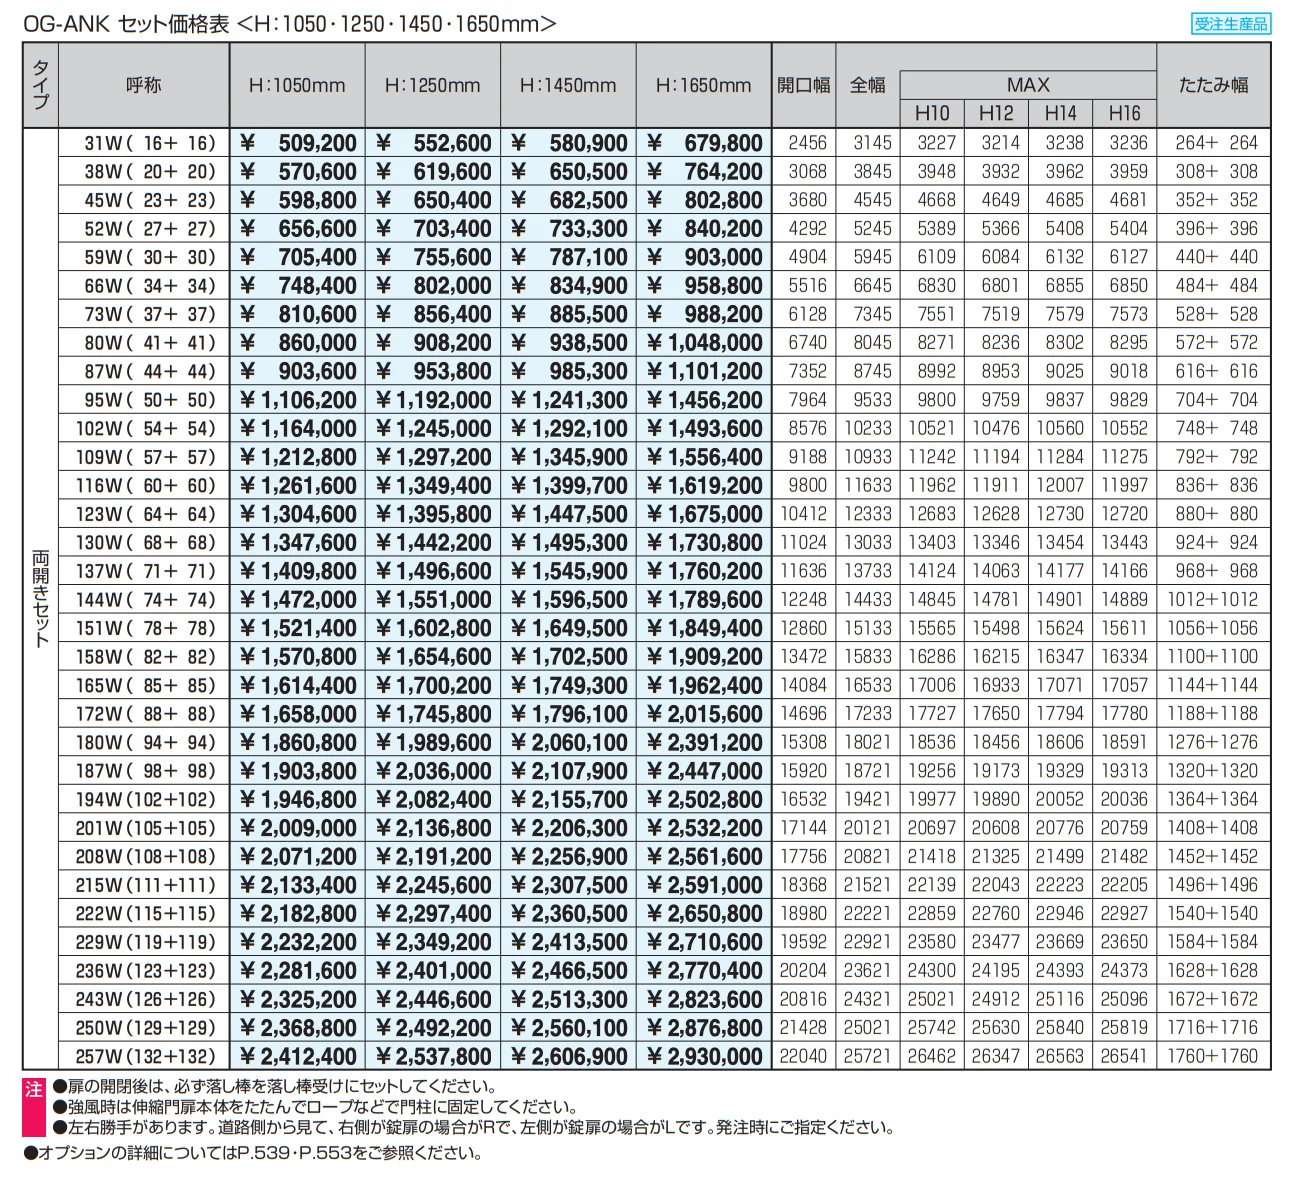Select row label 194W(102+102)
1294x1180 pixels.
point(146,800)
